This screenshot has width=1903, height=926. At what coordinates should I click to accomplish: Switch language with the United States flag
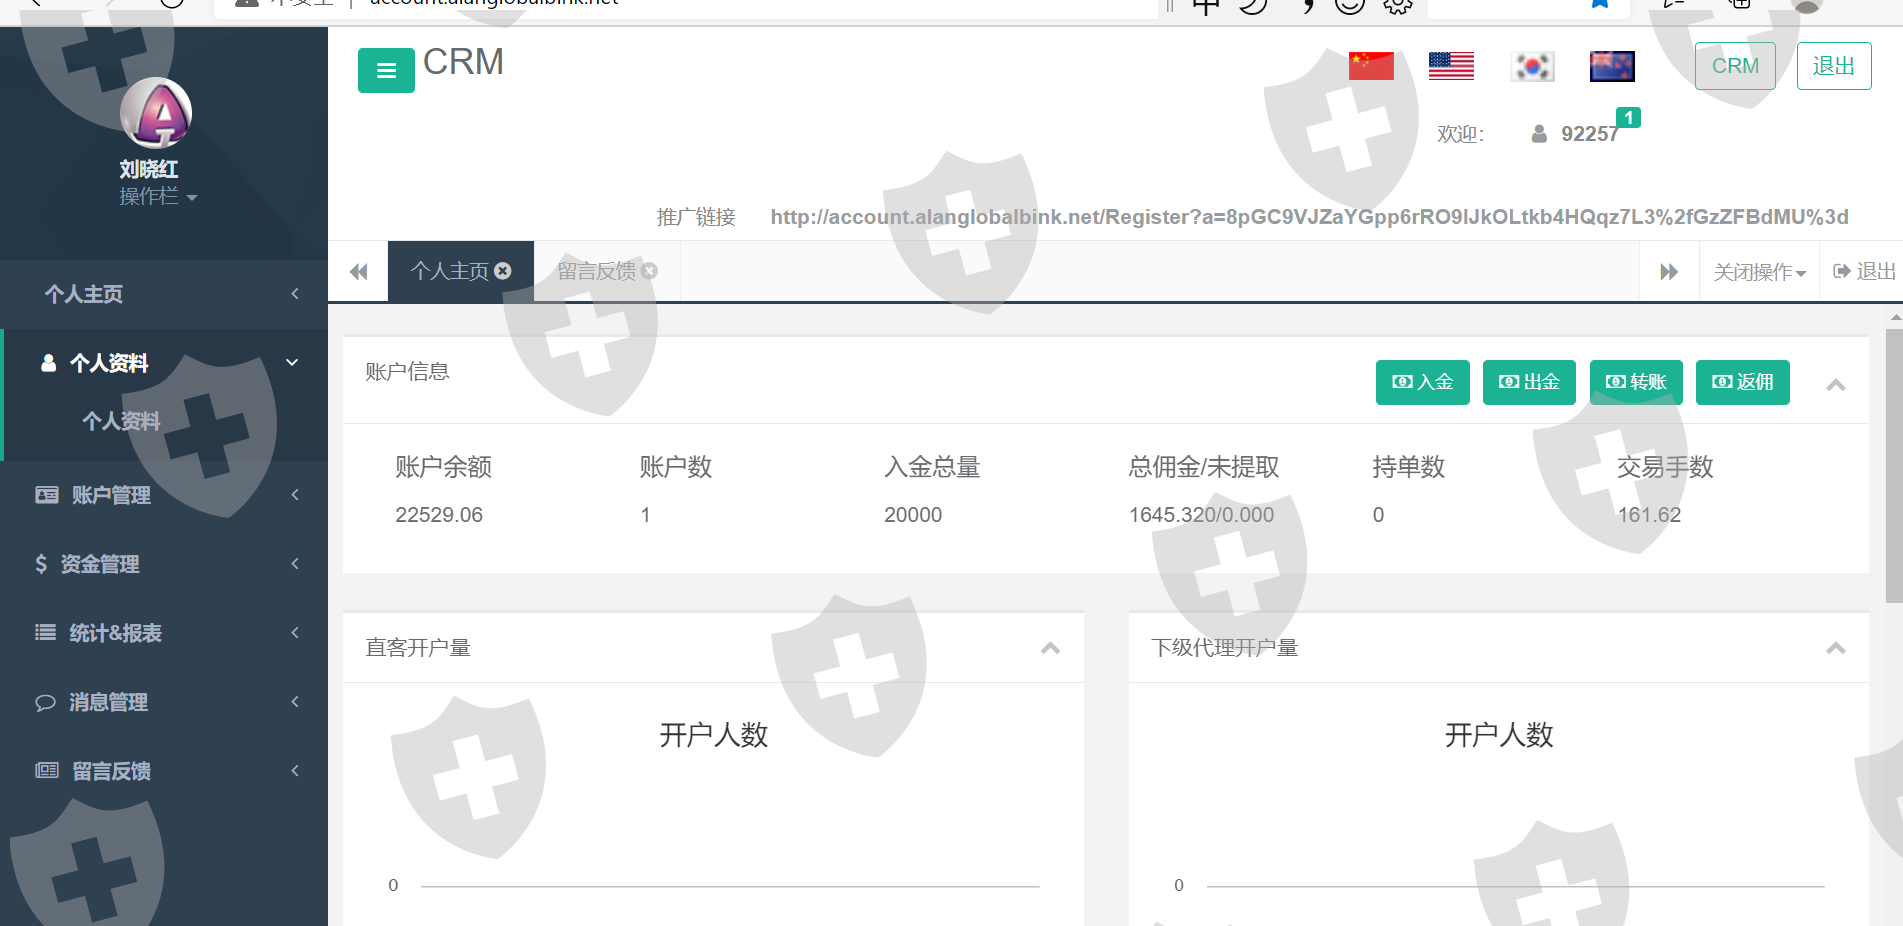coord(1451,66)
